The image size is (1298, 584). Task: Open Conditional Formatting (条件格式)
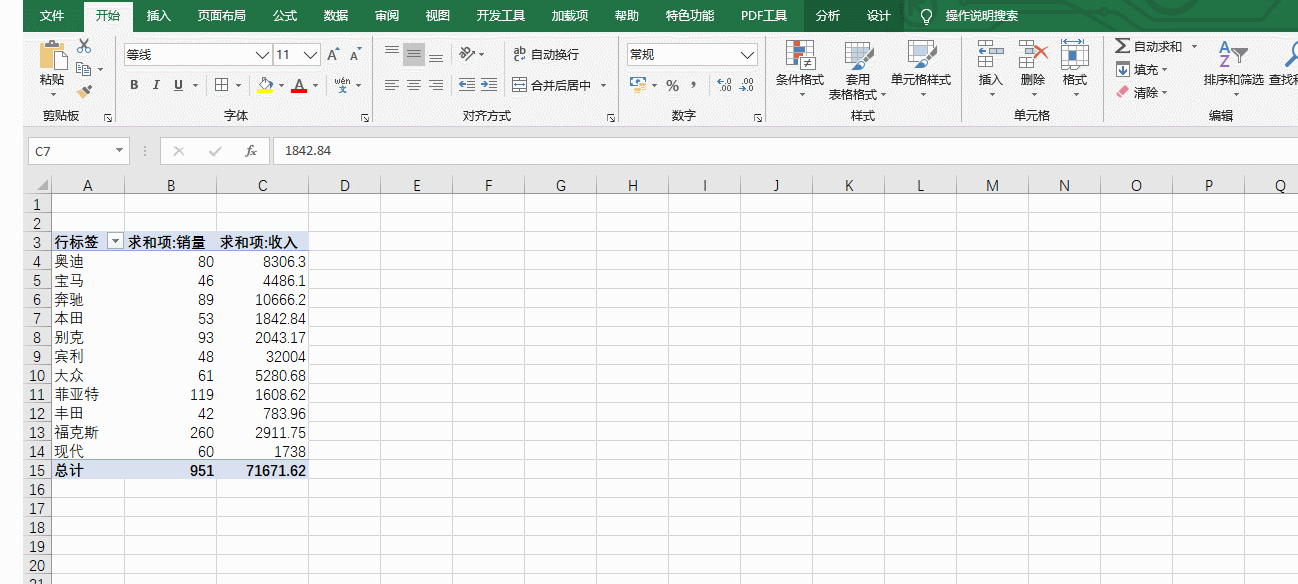pos(800,70)
